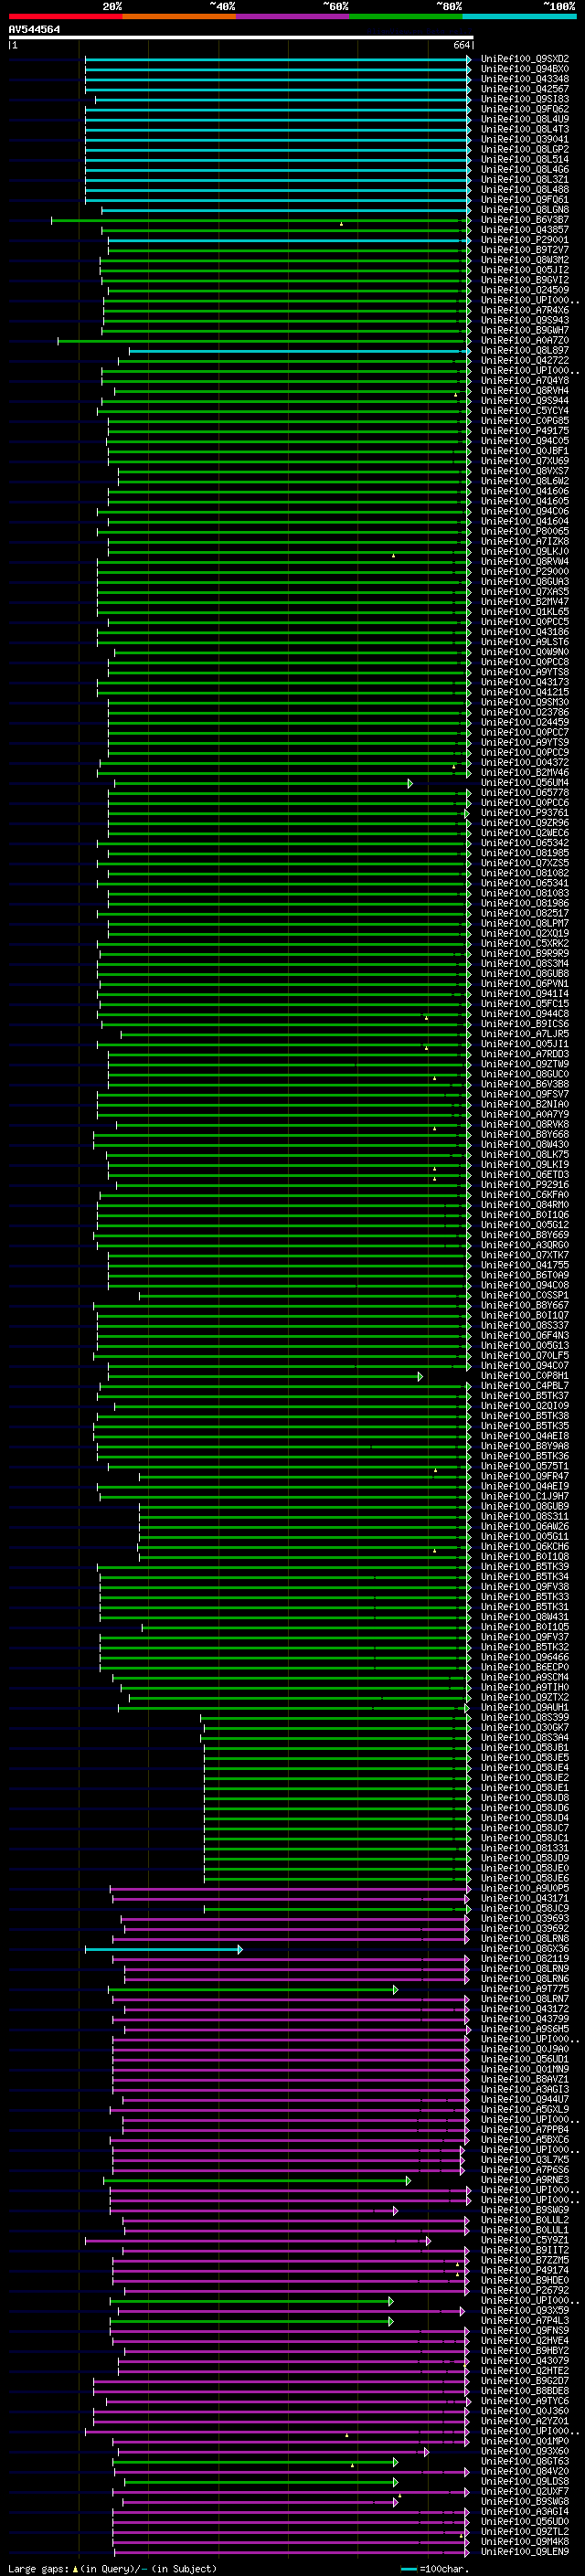Open hit UniRef100_Q39041

pos(525,139)
